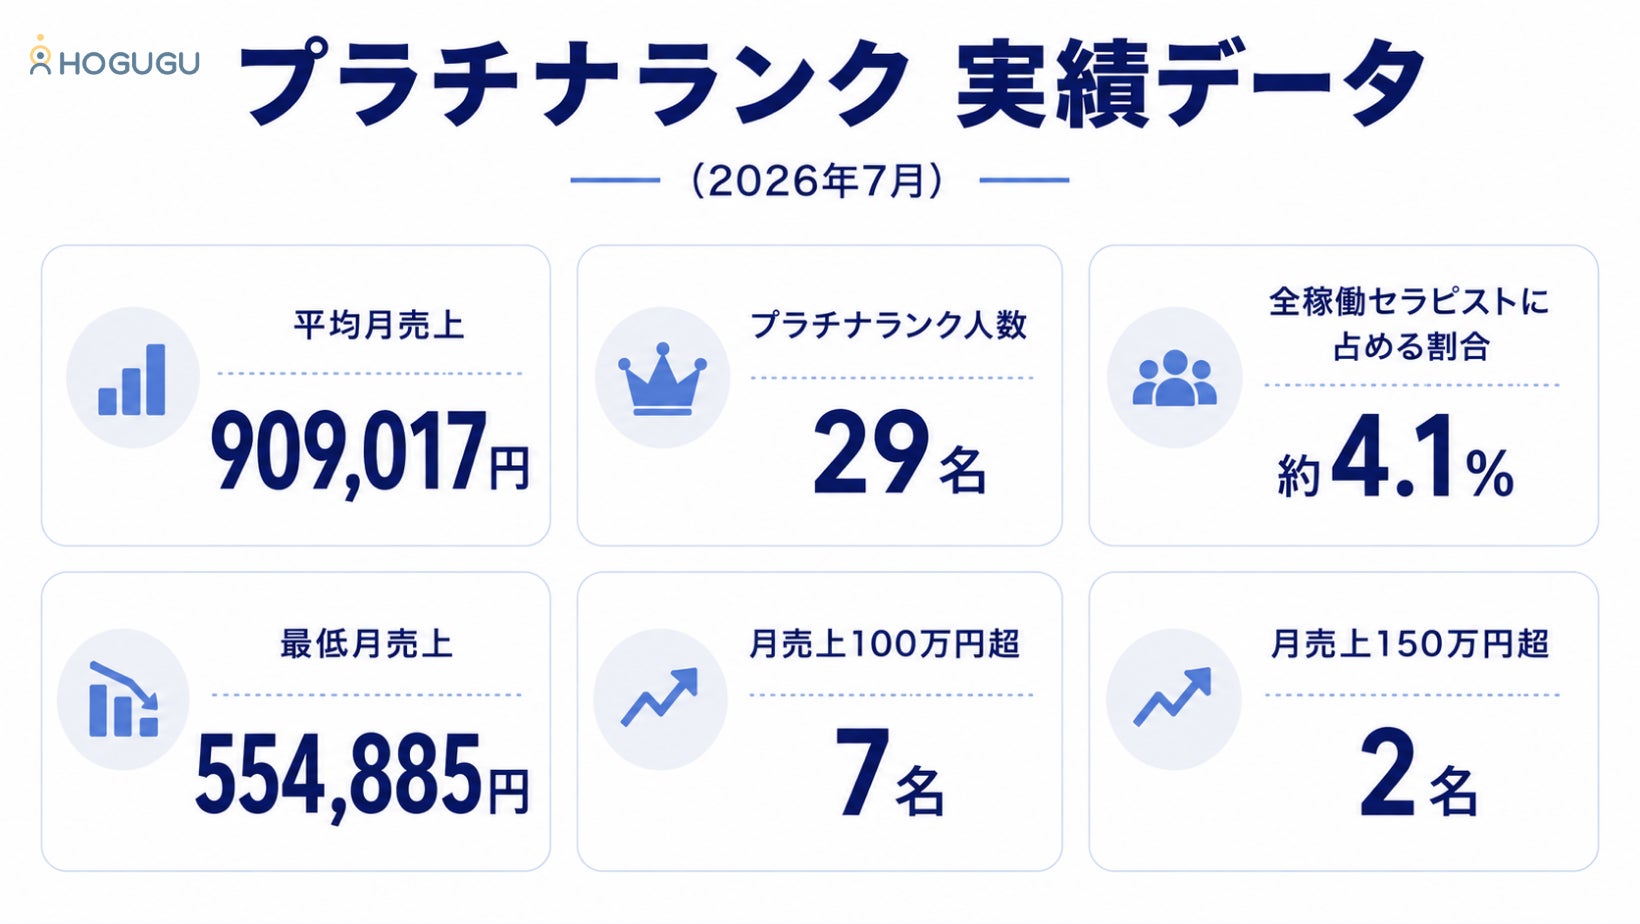The width and height of the screenshot is (1640, 924).
Task: Click the 7名 value
Action: (890, 773)
